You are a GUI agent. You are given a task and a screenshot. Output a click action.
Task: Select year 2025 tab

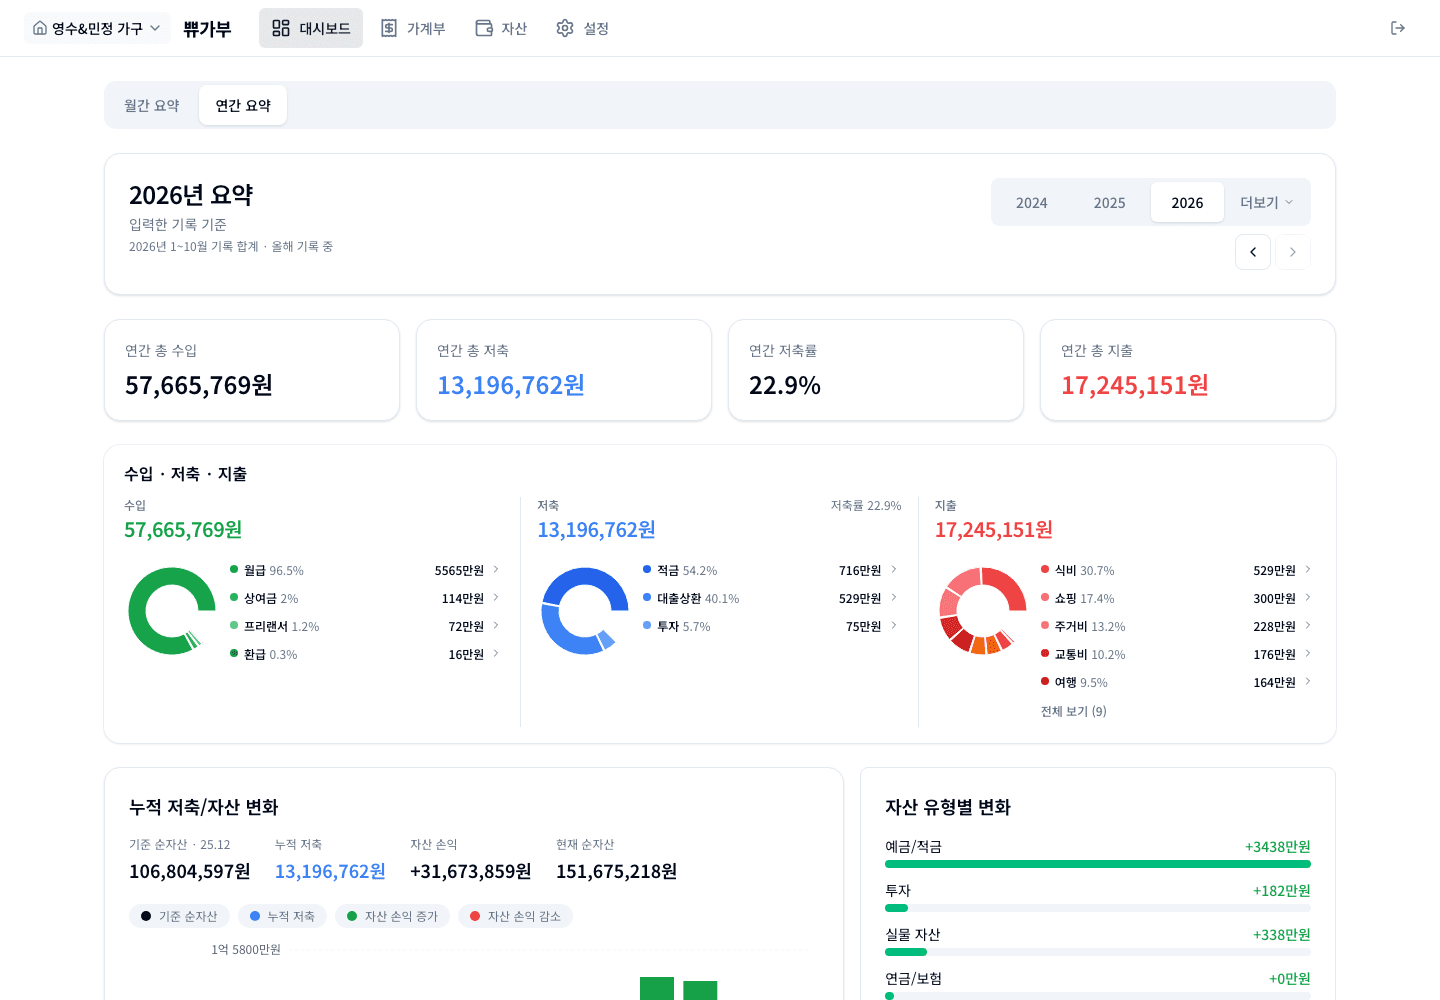pyautogui.click(x=1110, y=203)
